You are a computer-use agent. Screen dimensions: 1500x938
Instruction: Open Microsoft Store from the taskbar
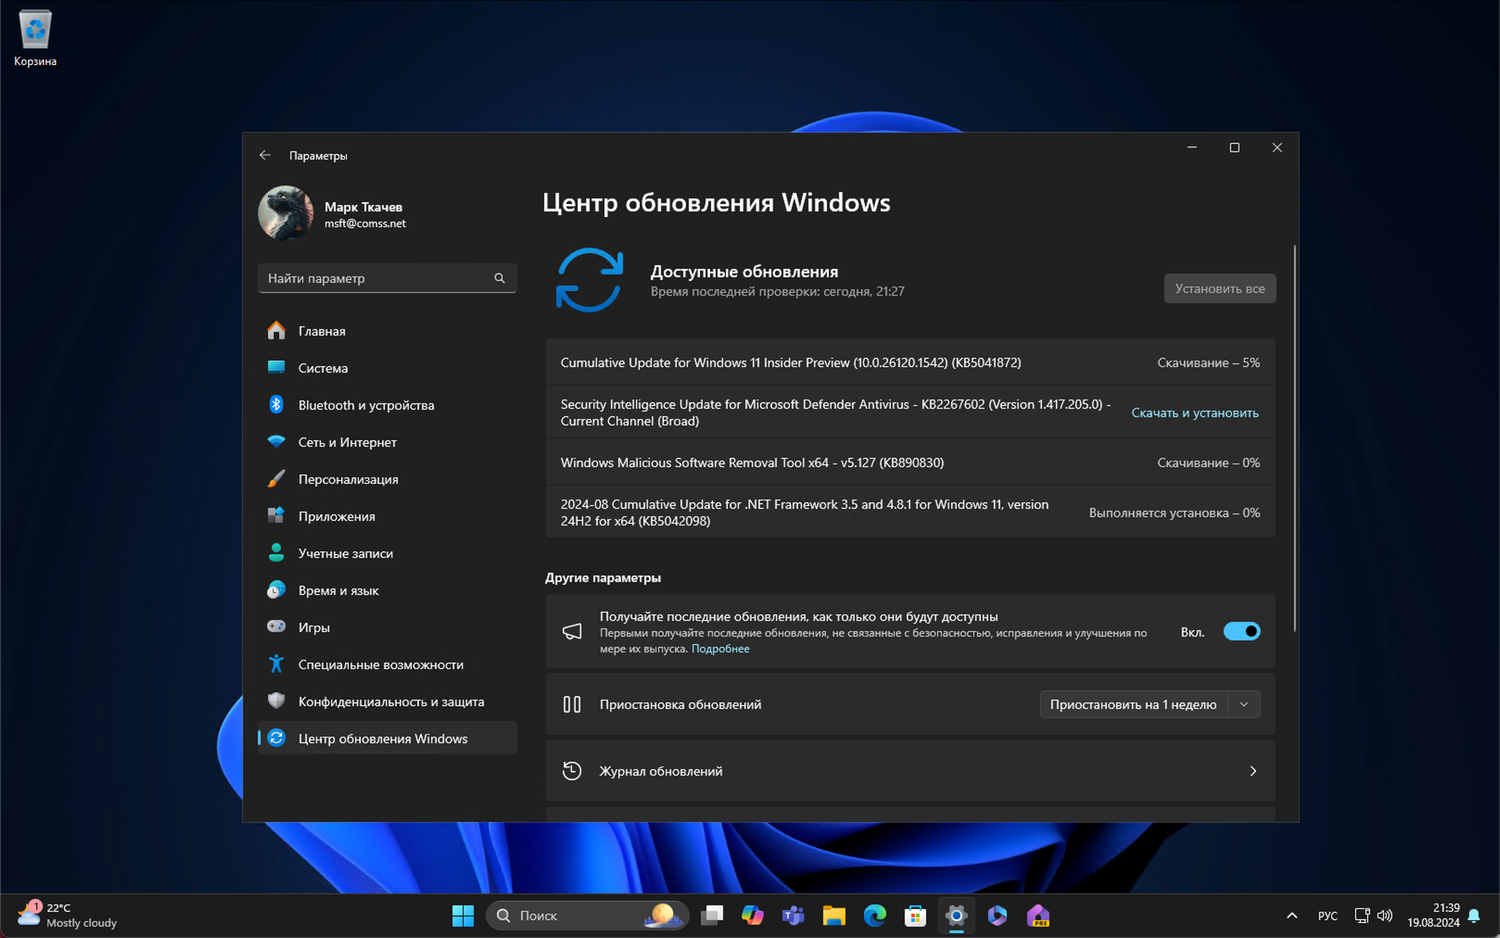tap(915, 915)
